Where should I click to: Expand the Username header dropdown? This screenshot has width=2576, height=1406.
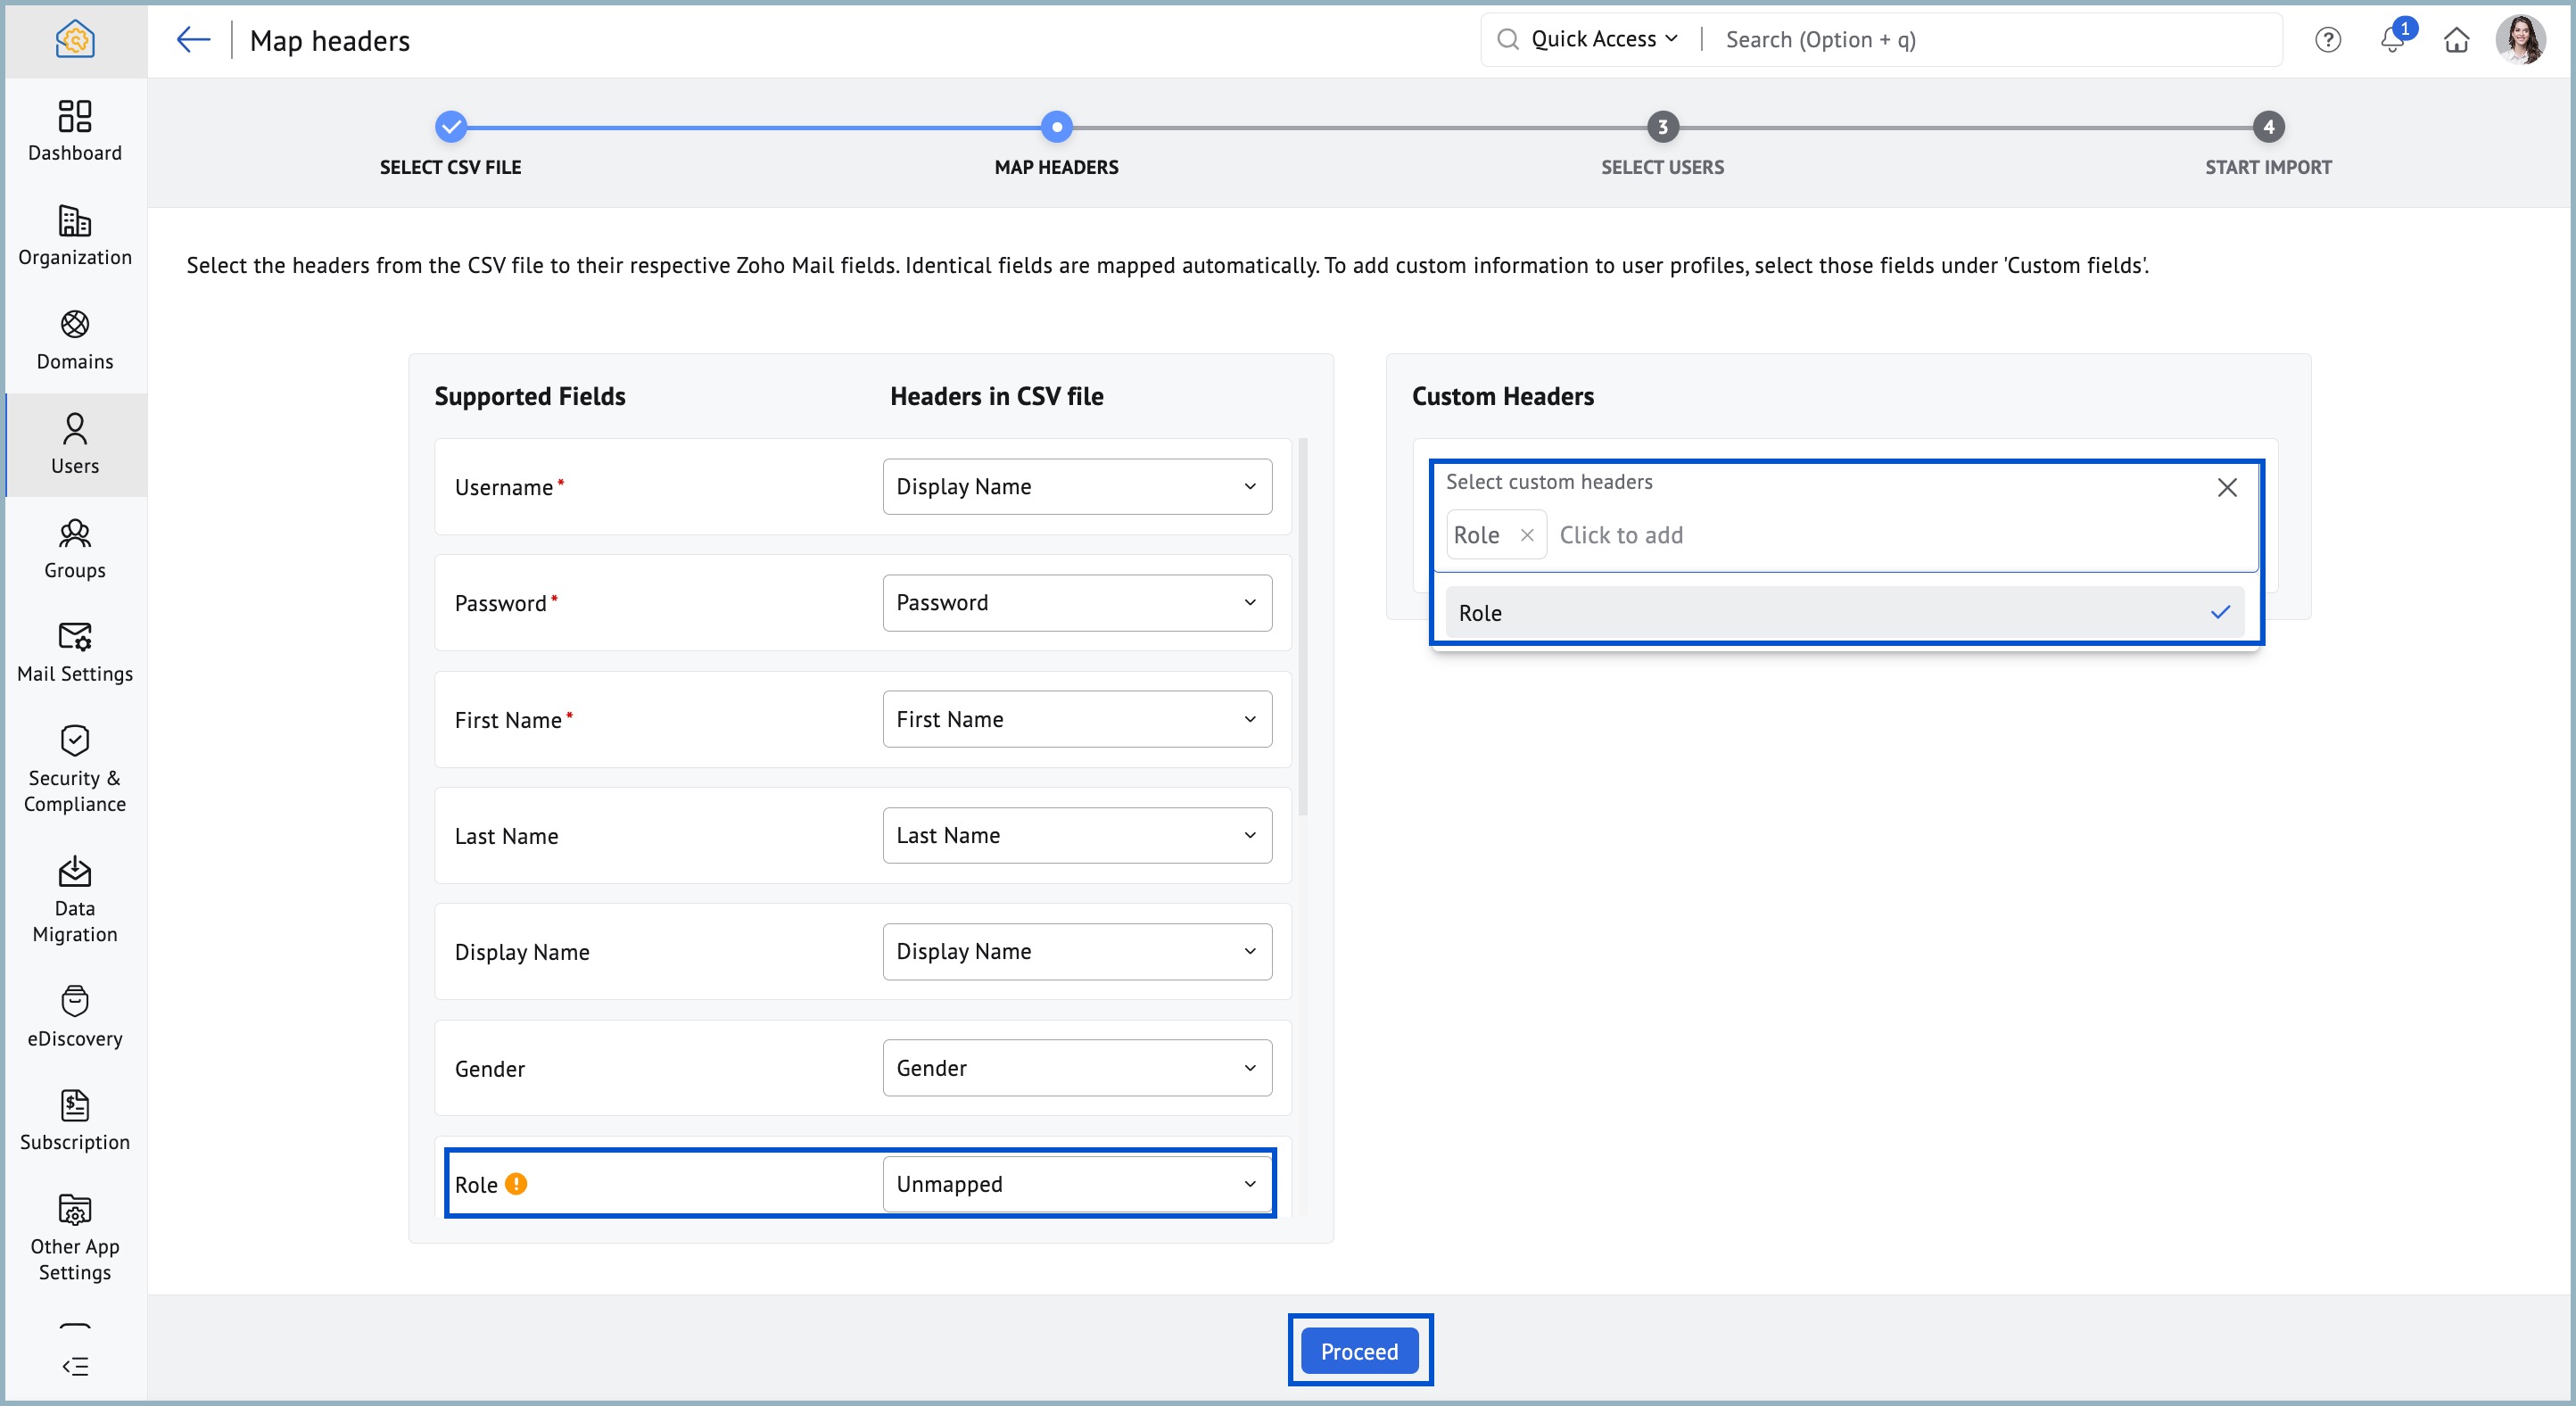tap(1076, 487)
